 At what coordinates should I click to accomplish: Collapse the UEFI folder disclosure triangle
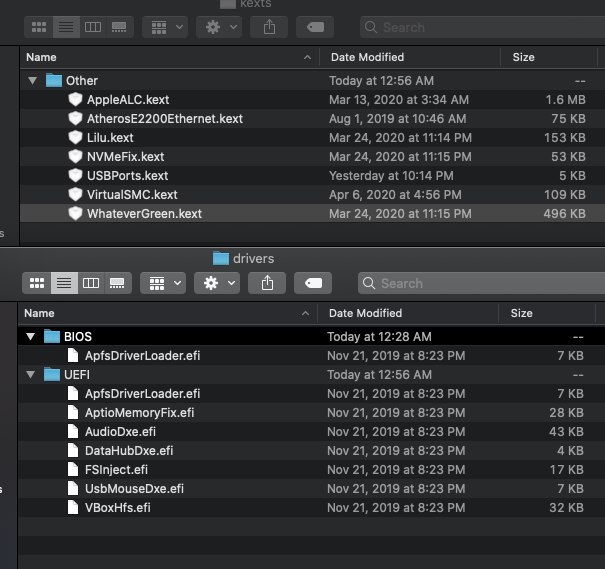click(30, 375)
